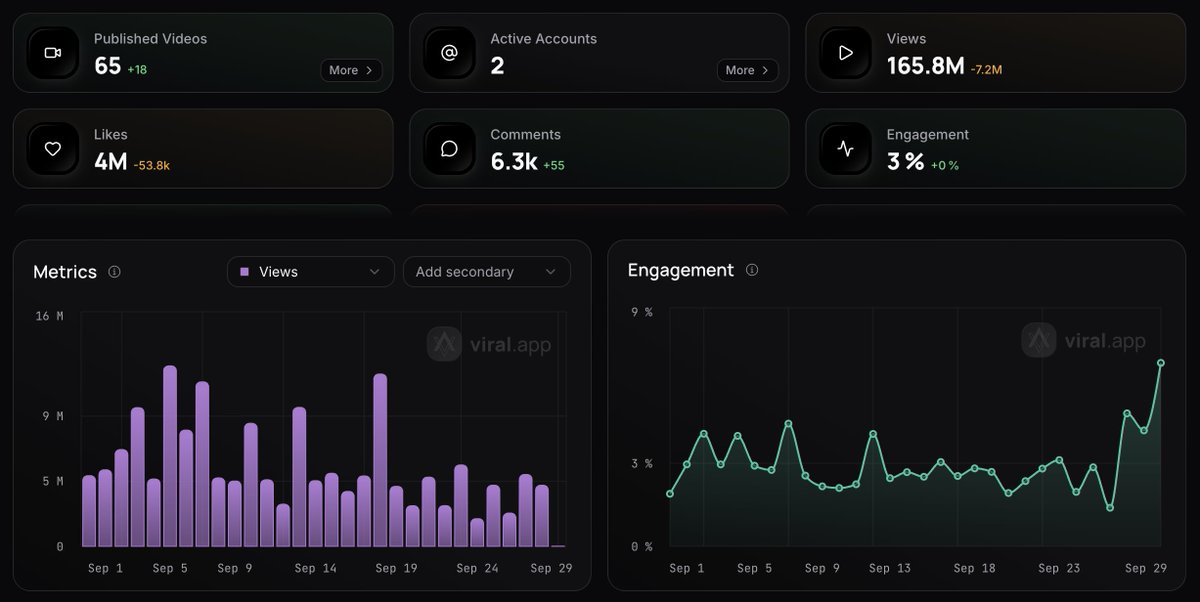This screenshot has width=1200, height=602.
Task: Select the tall Sep 19 views bar
Action: click(x=380, y=461)
